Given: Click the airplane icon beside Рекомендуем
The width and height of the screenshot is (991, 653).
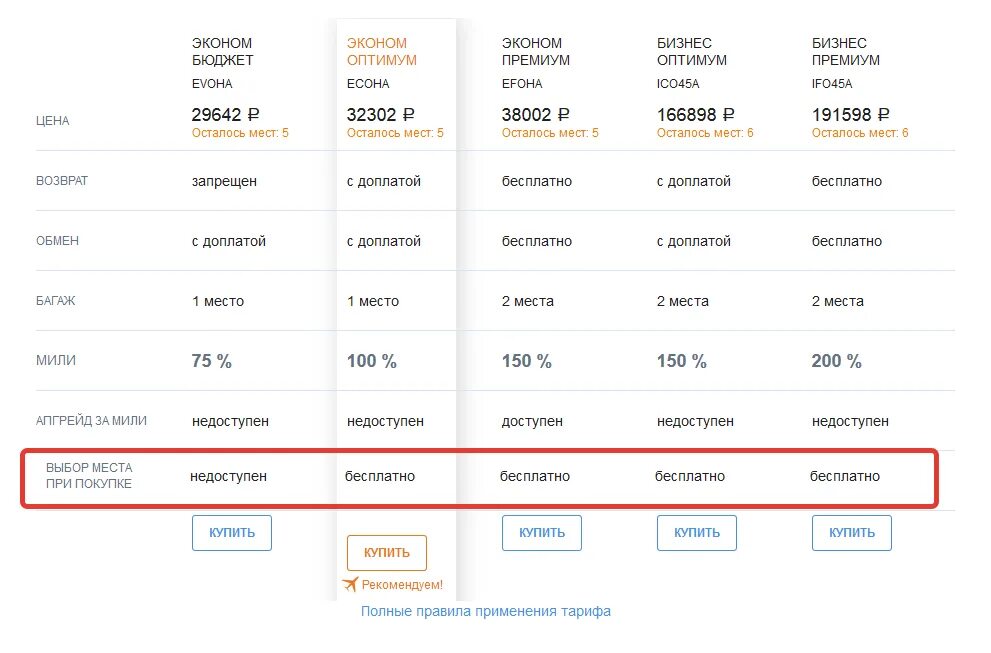Looking at the screenshot, I should (349, 584).
